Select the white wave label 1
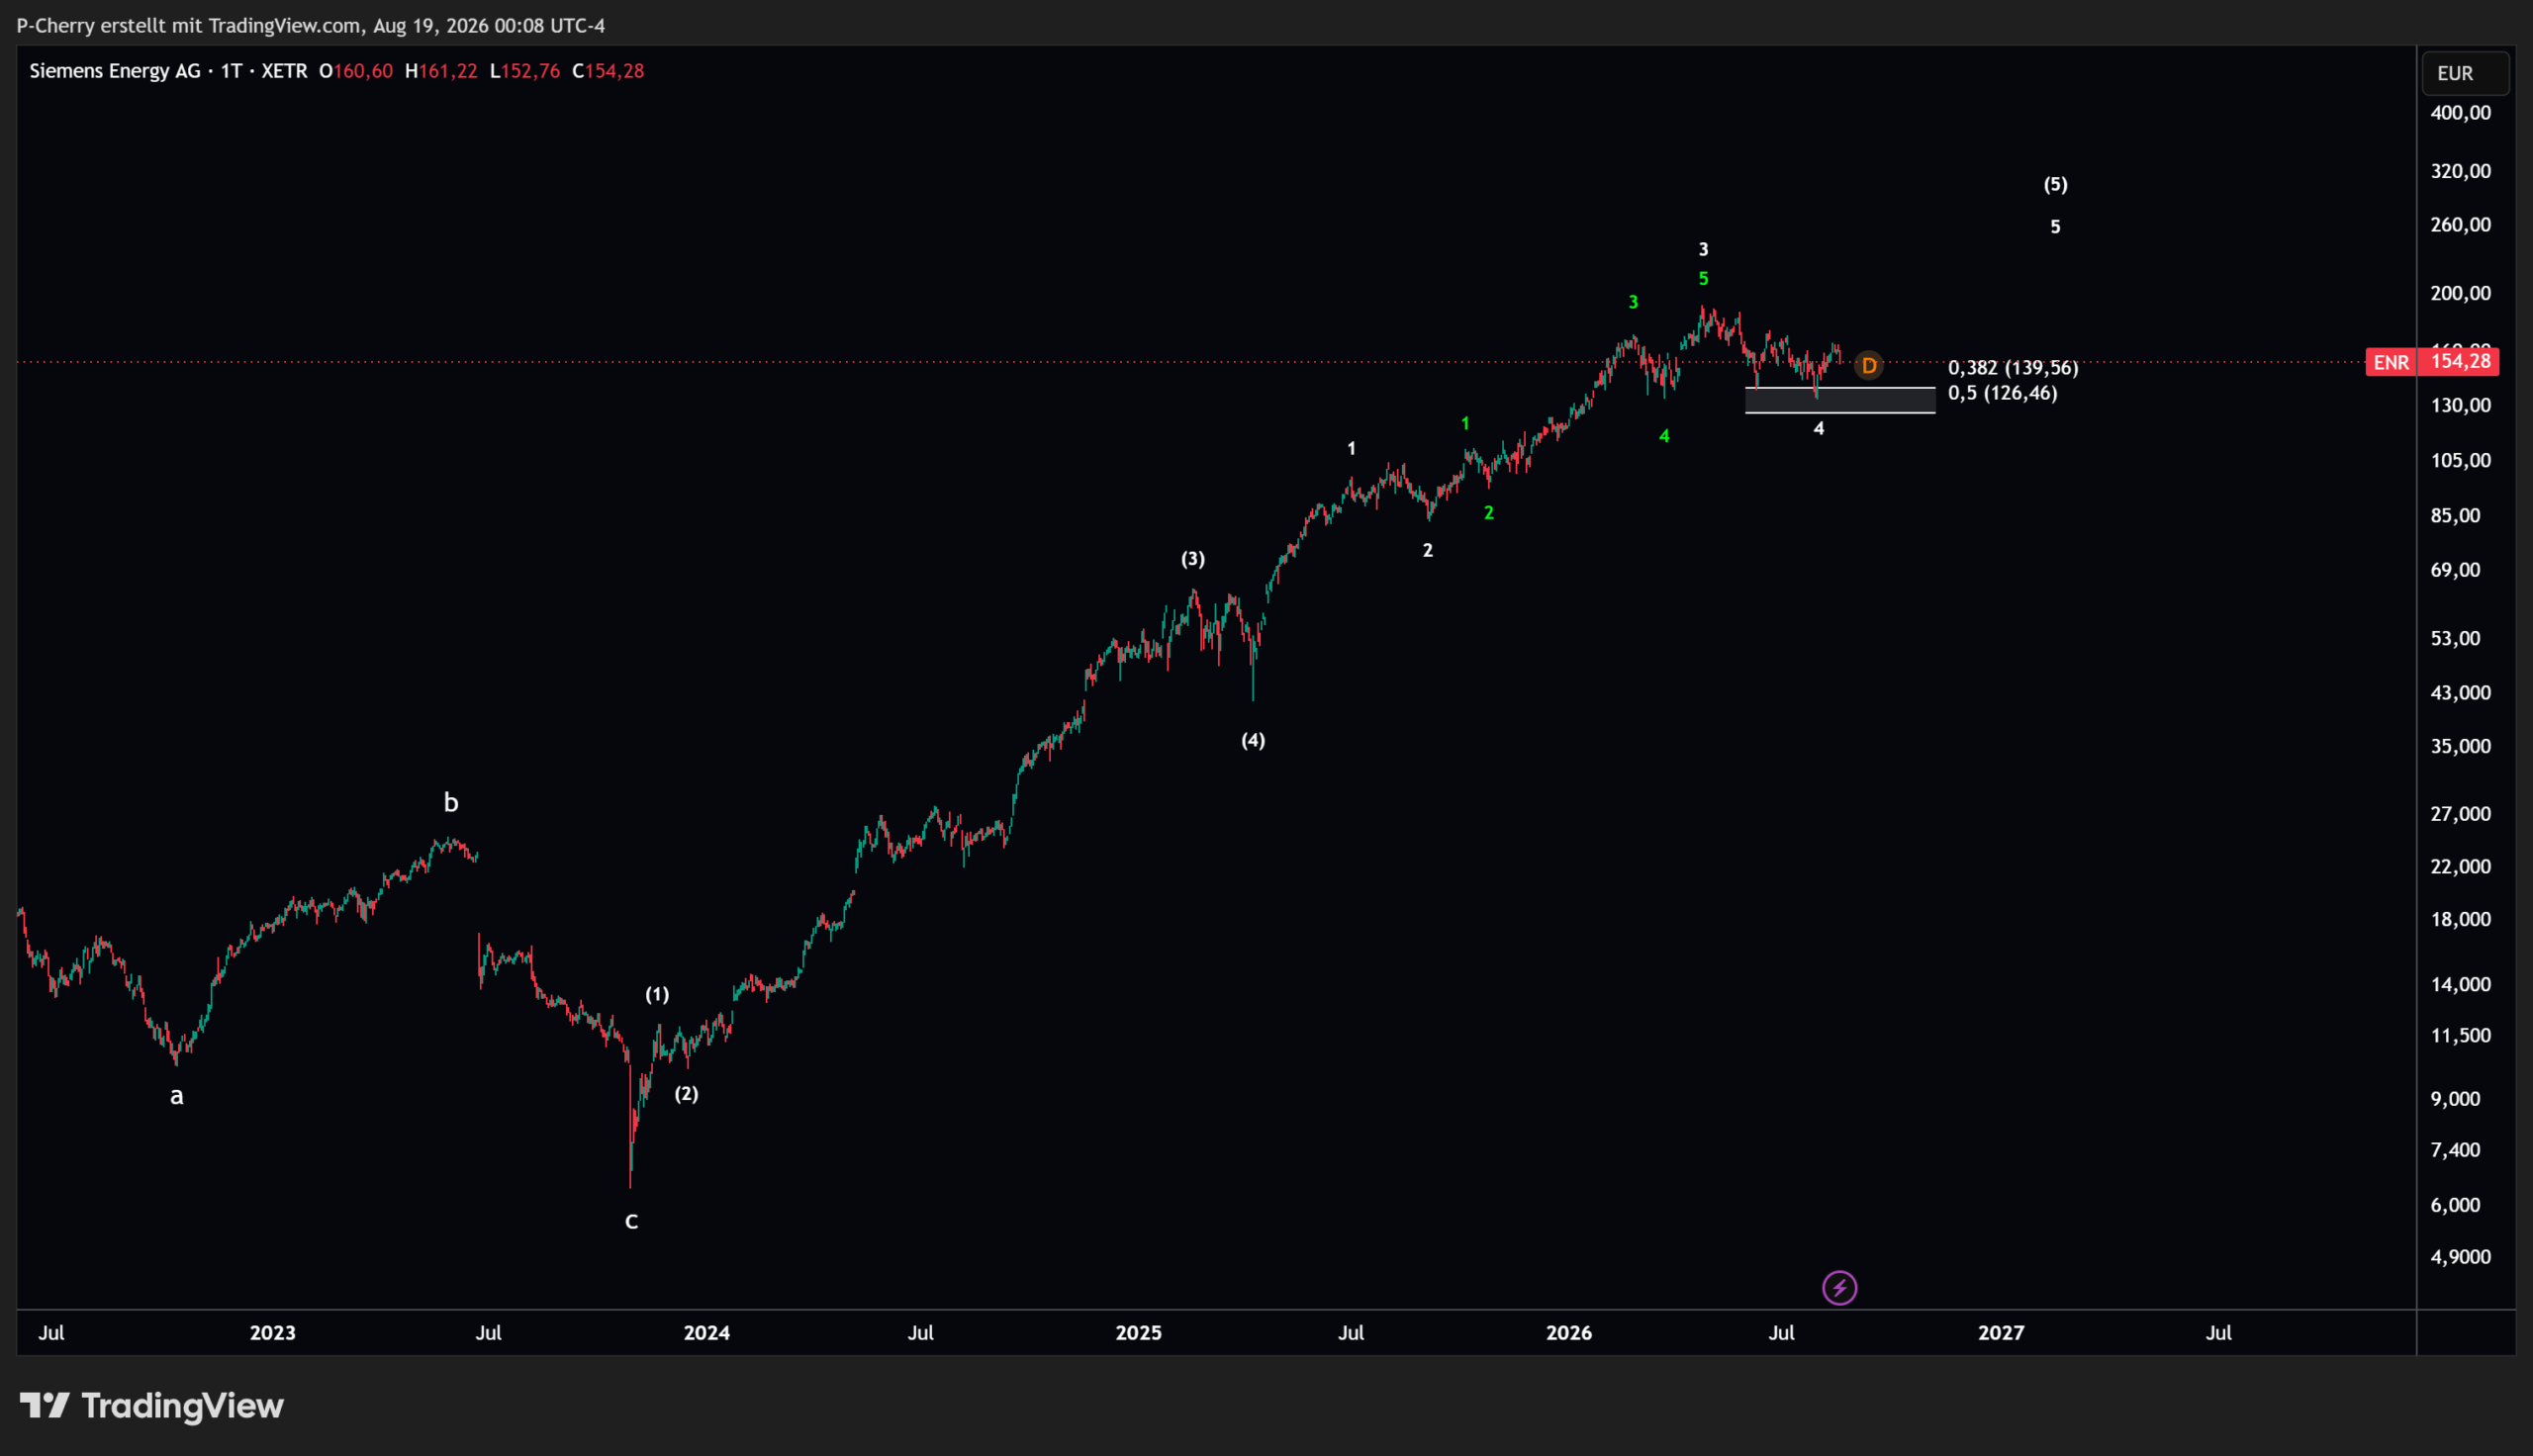 1351,448
